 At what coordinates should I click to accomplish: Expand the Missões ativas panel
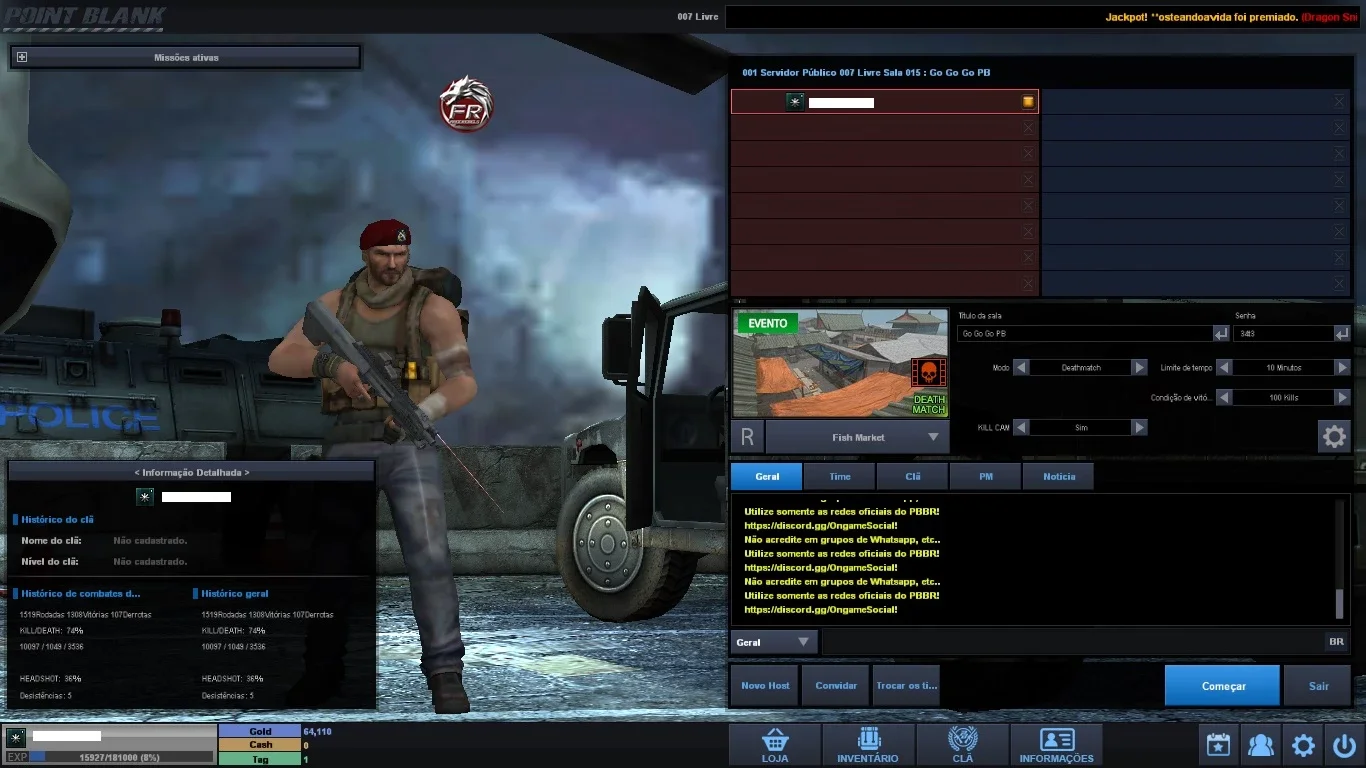pyautogui.click(x=186, y=57)
